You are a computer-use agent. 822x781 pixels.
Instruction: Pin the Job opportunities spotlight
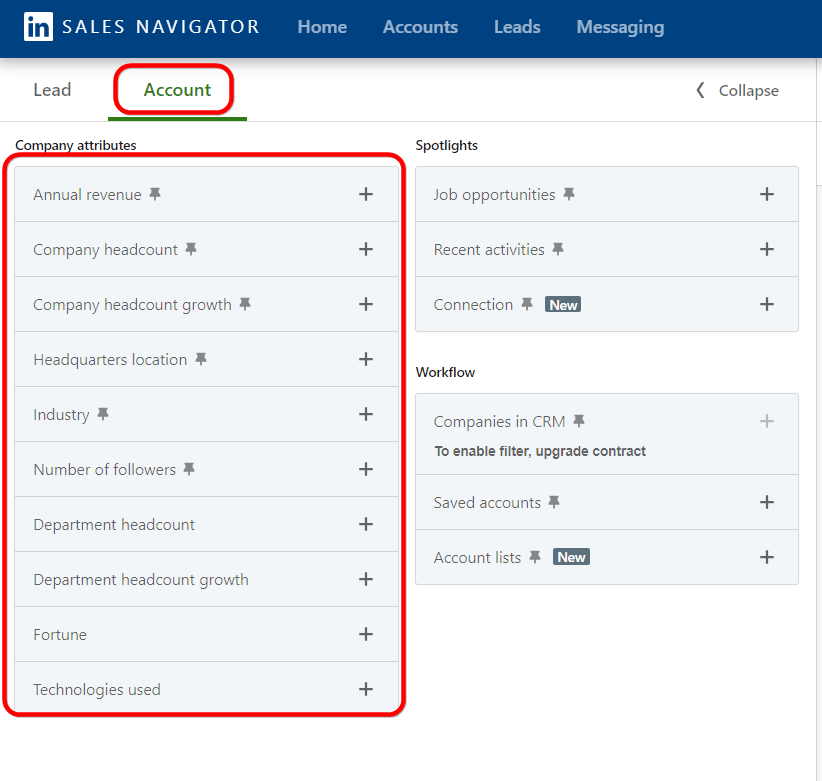tap(568, 194)
